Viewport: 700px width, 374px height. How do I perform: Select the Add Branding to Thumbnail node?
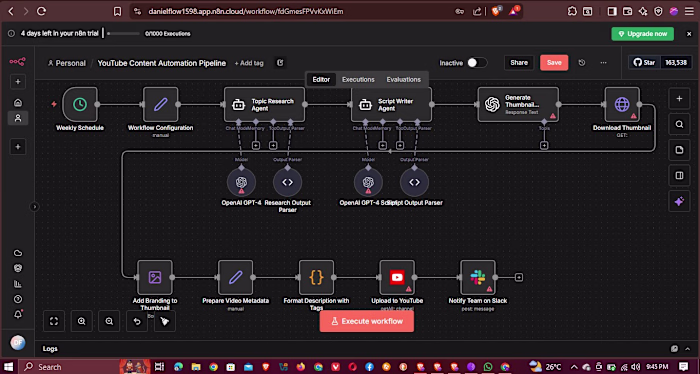pos(155,277)
